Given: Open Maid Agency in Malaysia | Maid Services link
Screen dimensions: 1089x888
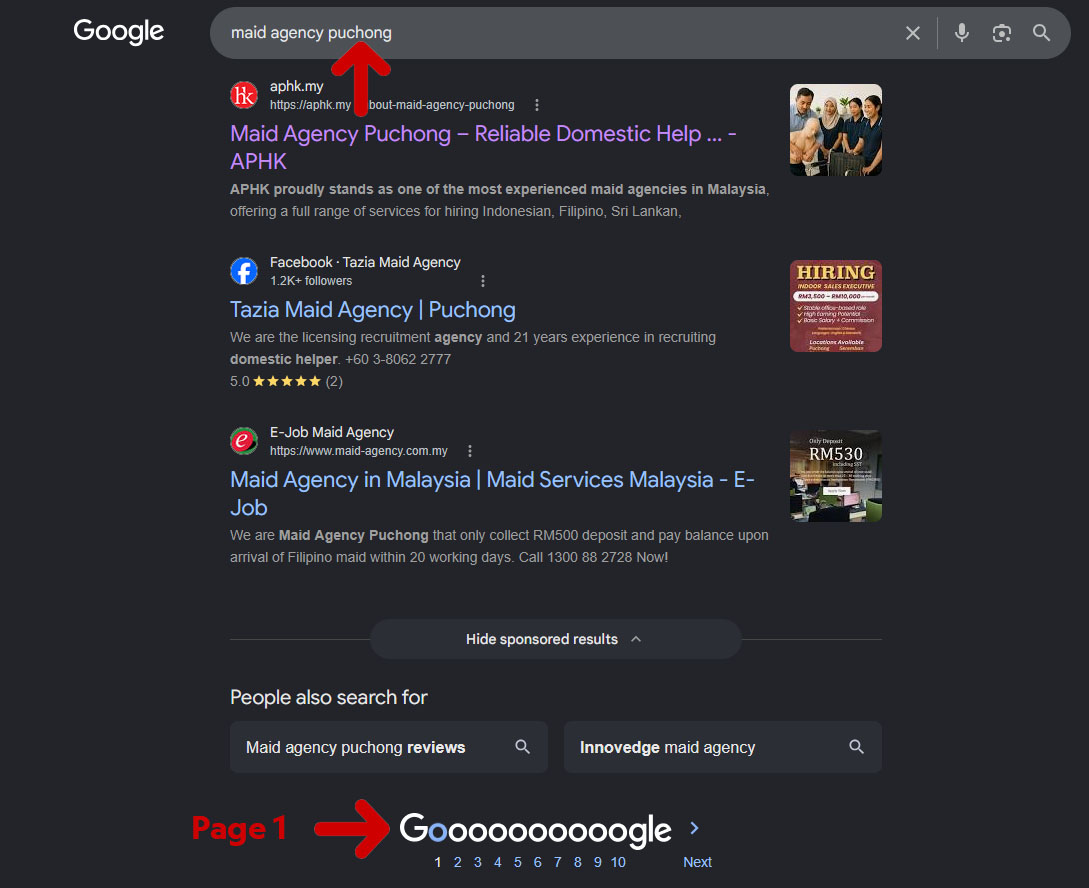Looking at the screenshot, I should 492,494.
